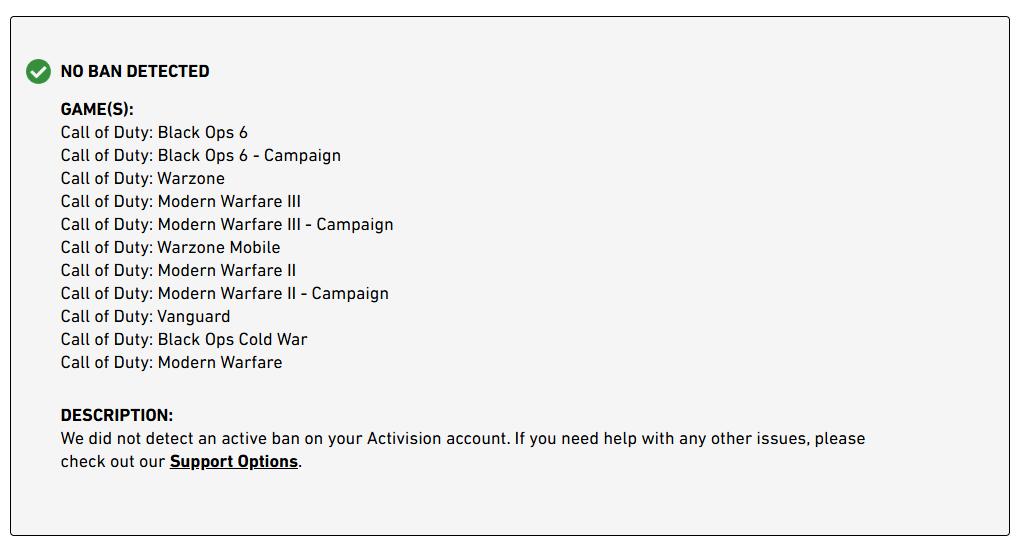Image resolution: width=1026 pixels, height=551 pixels.
Task: Click the Call of Duty: Vanguard line
Action: pyautogui.click(x=145, y=317)
